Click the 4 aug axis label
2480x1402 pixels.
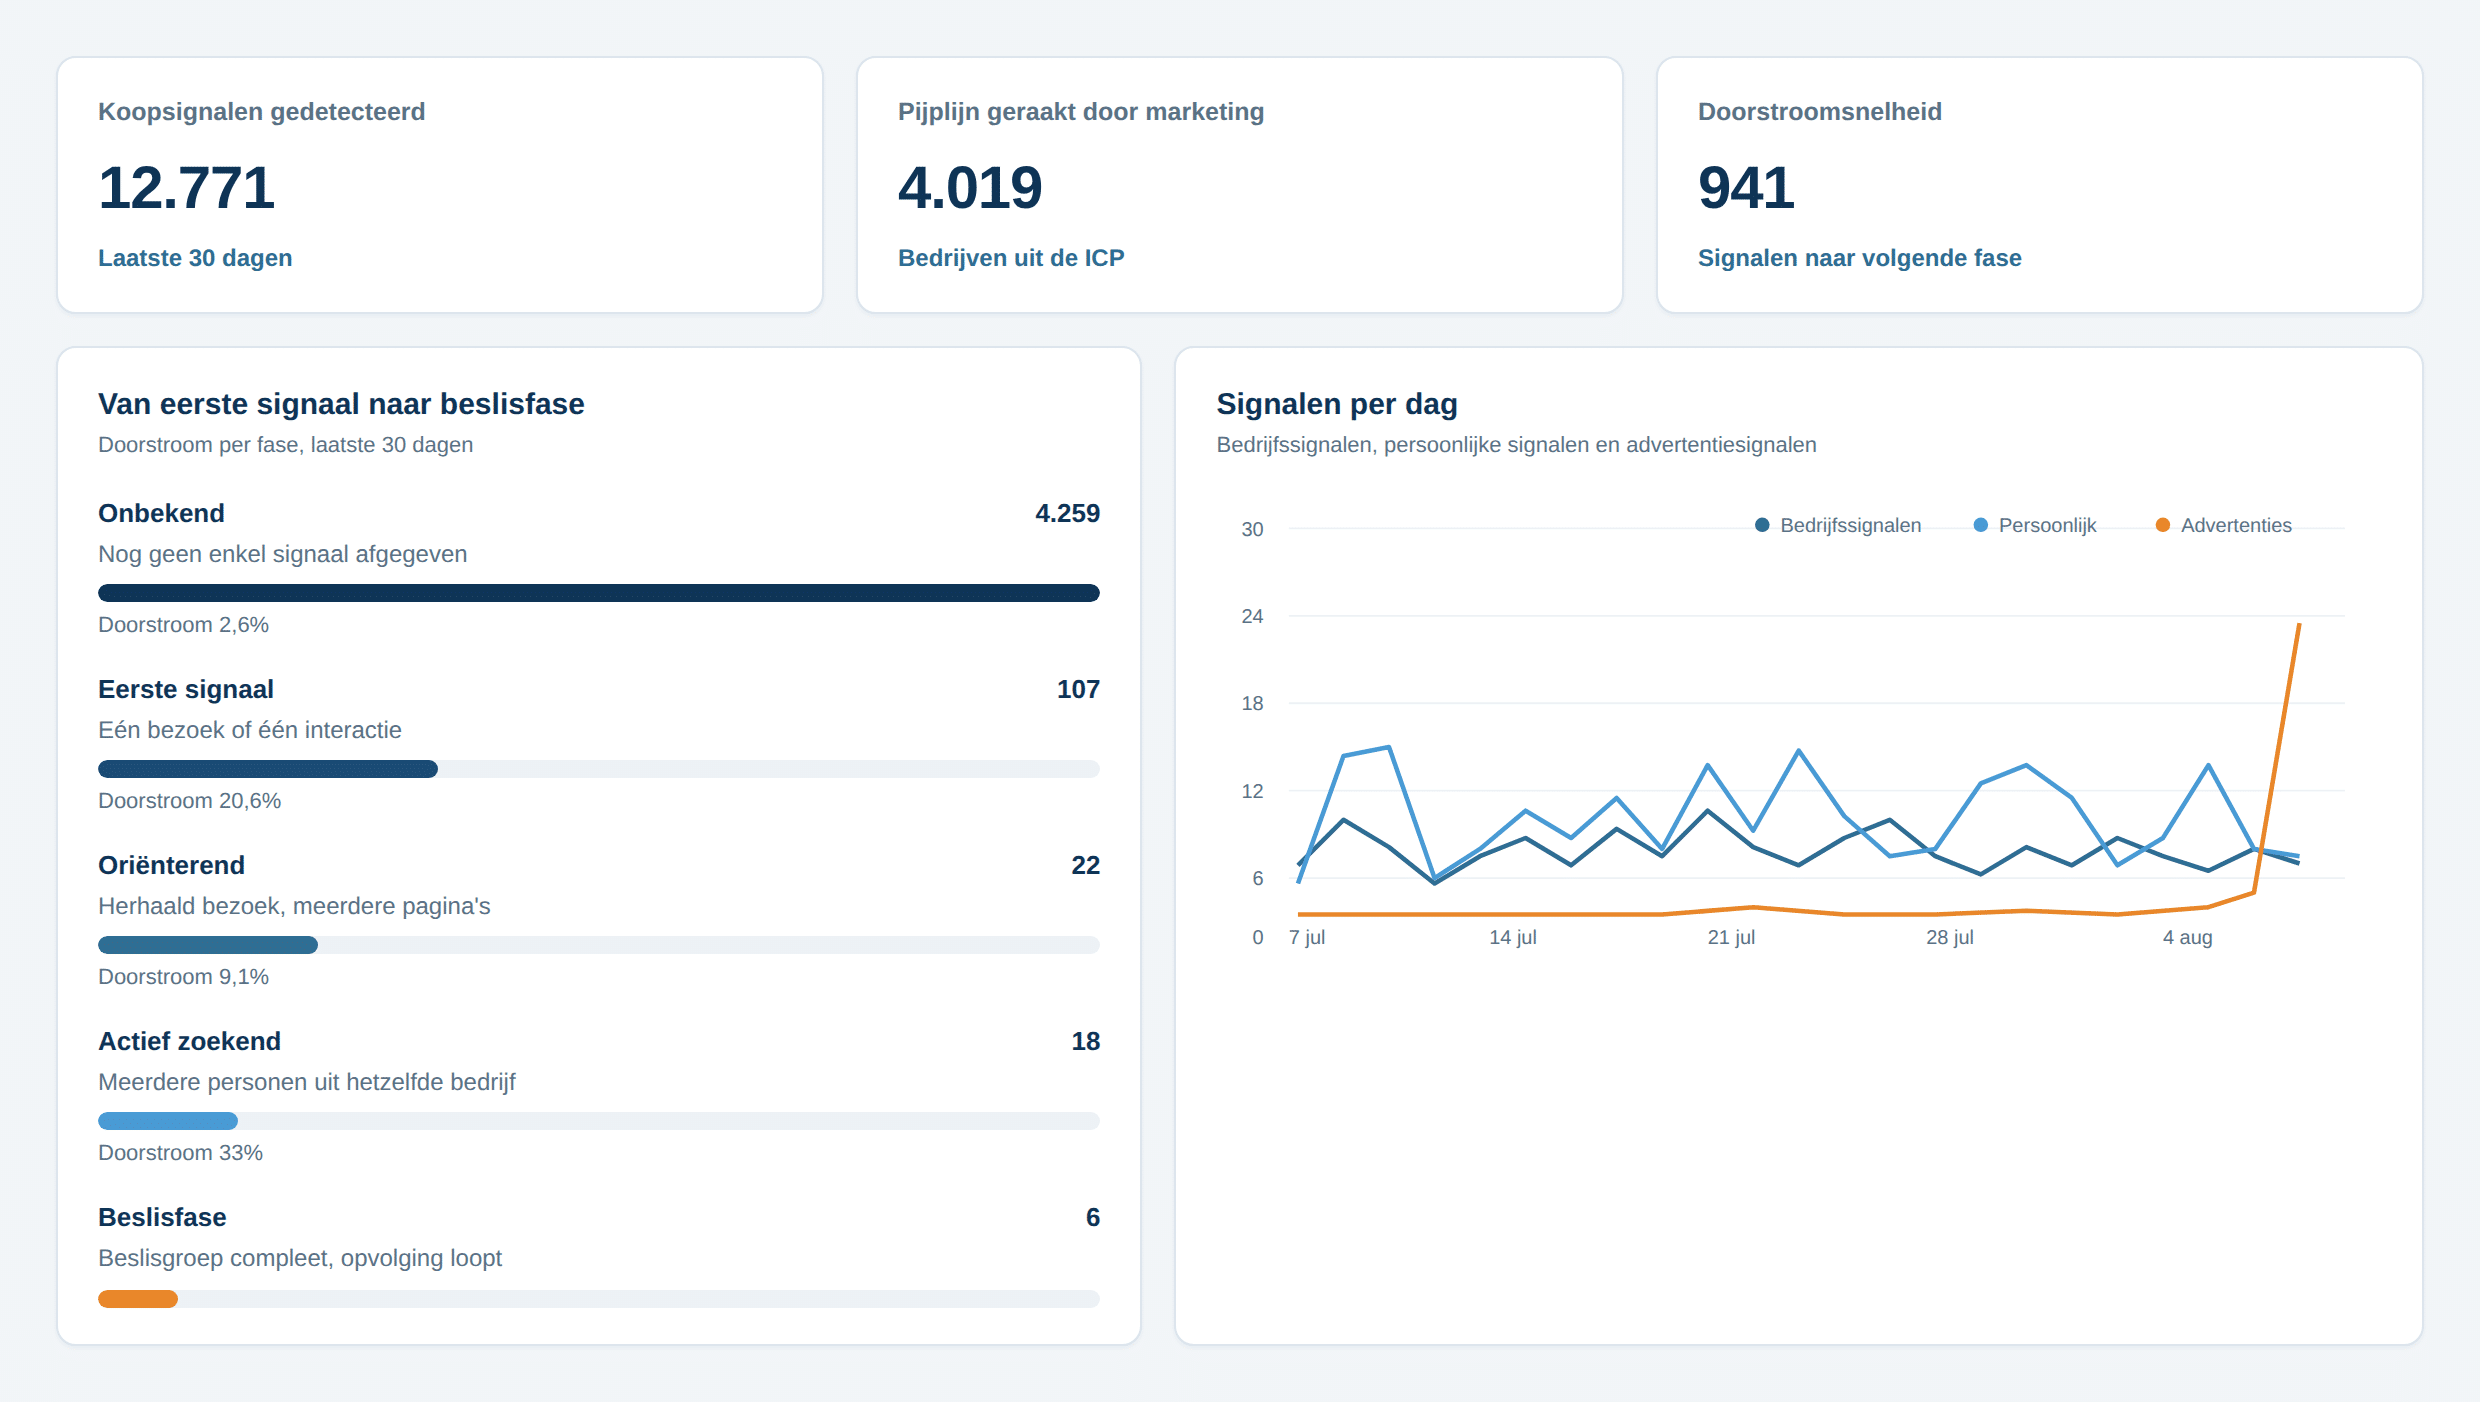coord(2187,937)
